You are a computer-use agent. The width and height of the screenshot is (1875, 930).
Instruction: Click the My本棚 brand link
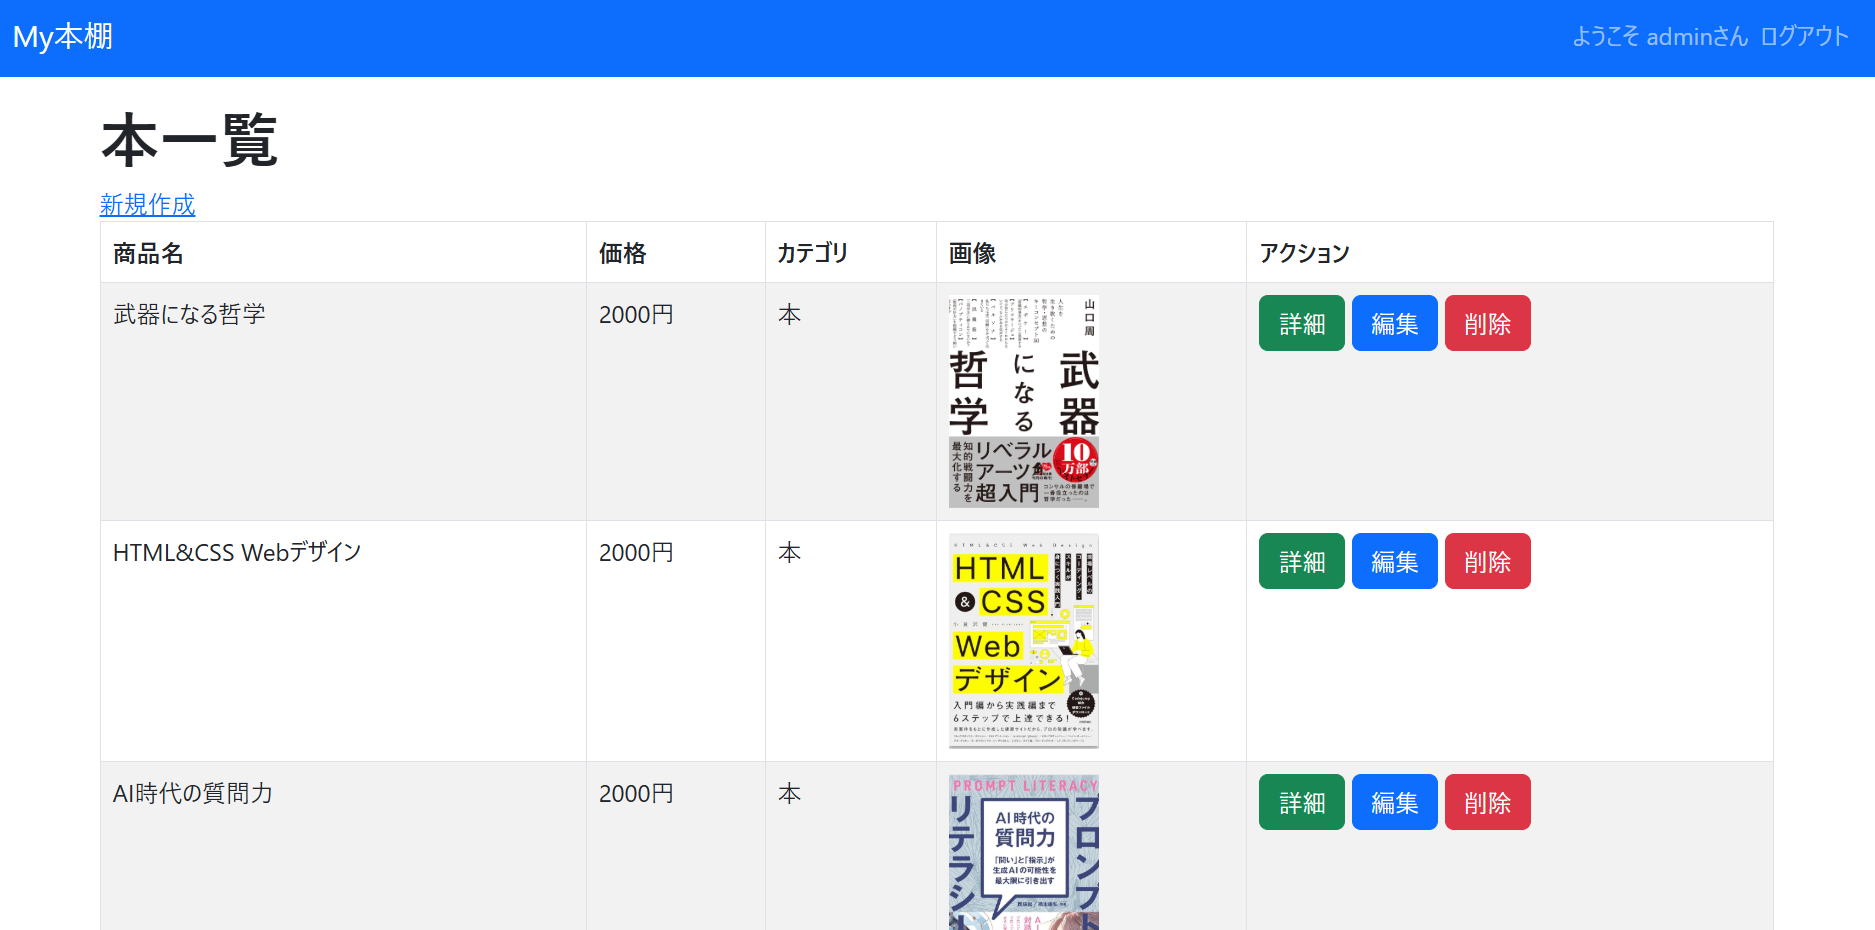[x=63, y=37]
